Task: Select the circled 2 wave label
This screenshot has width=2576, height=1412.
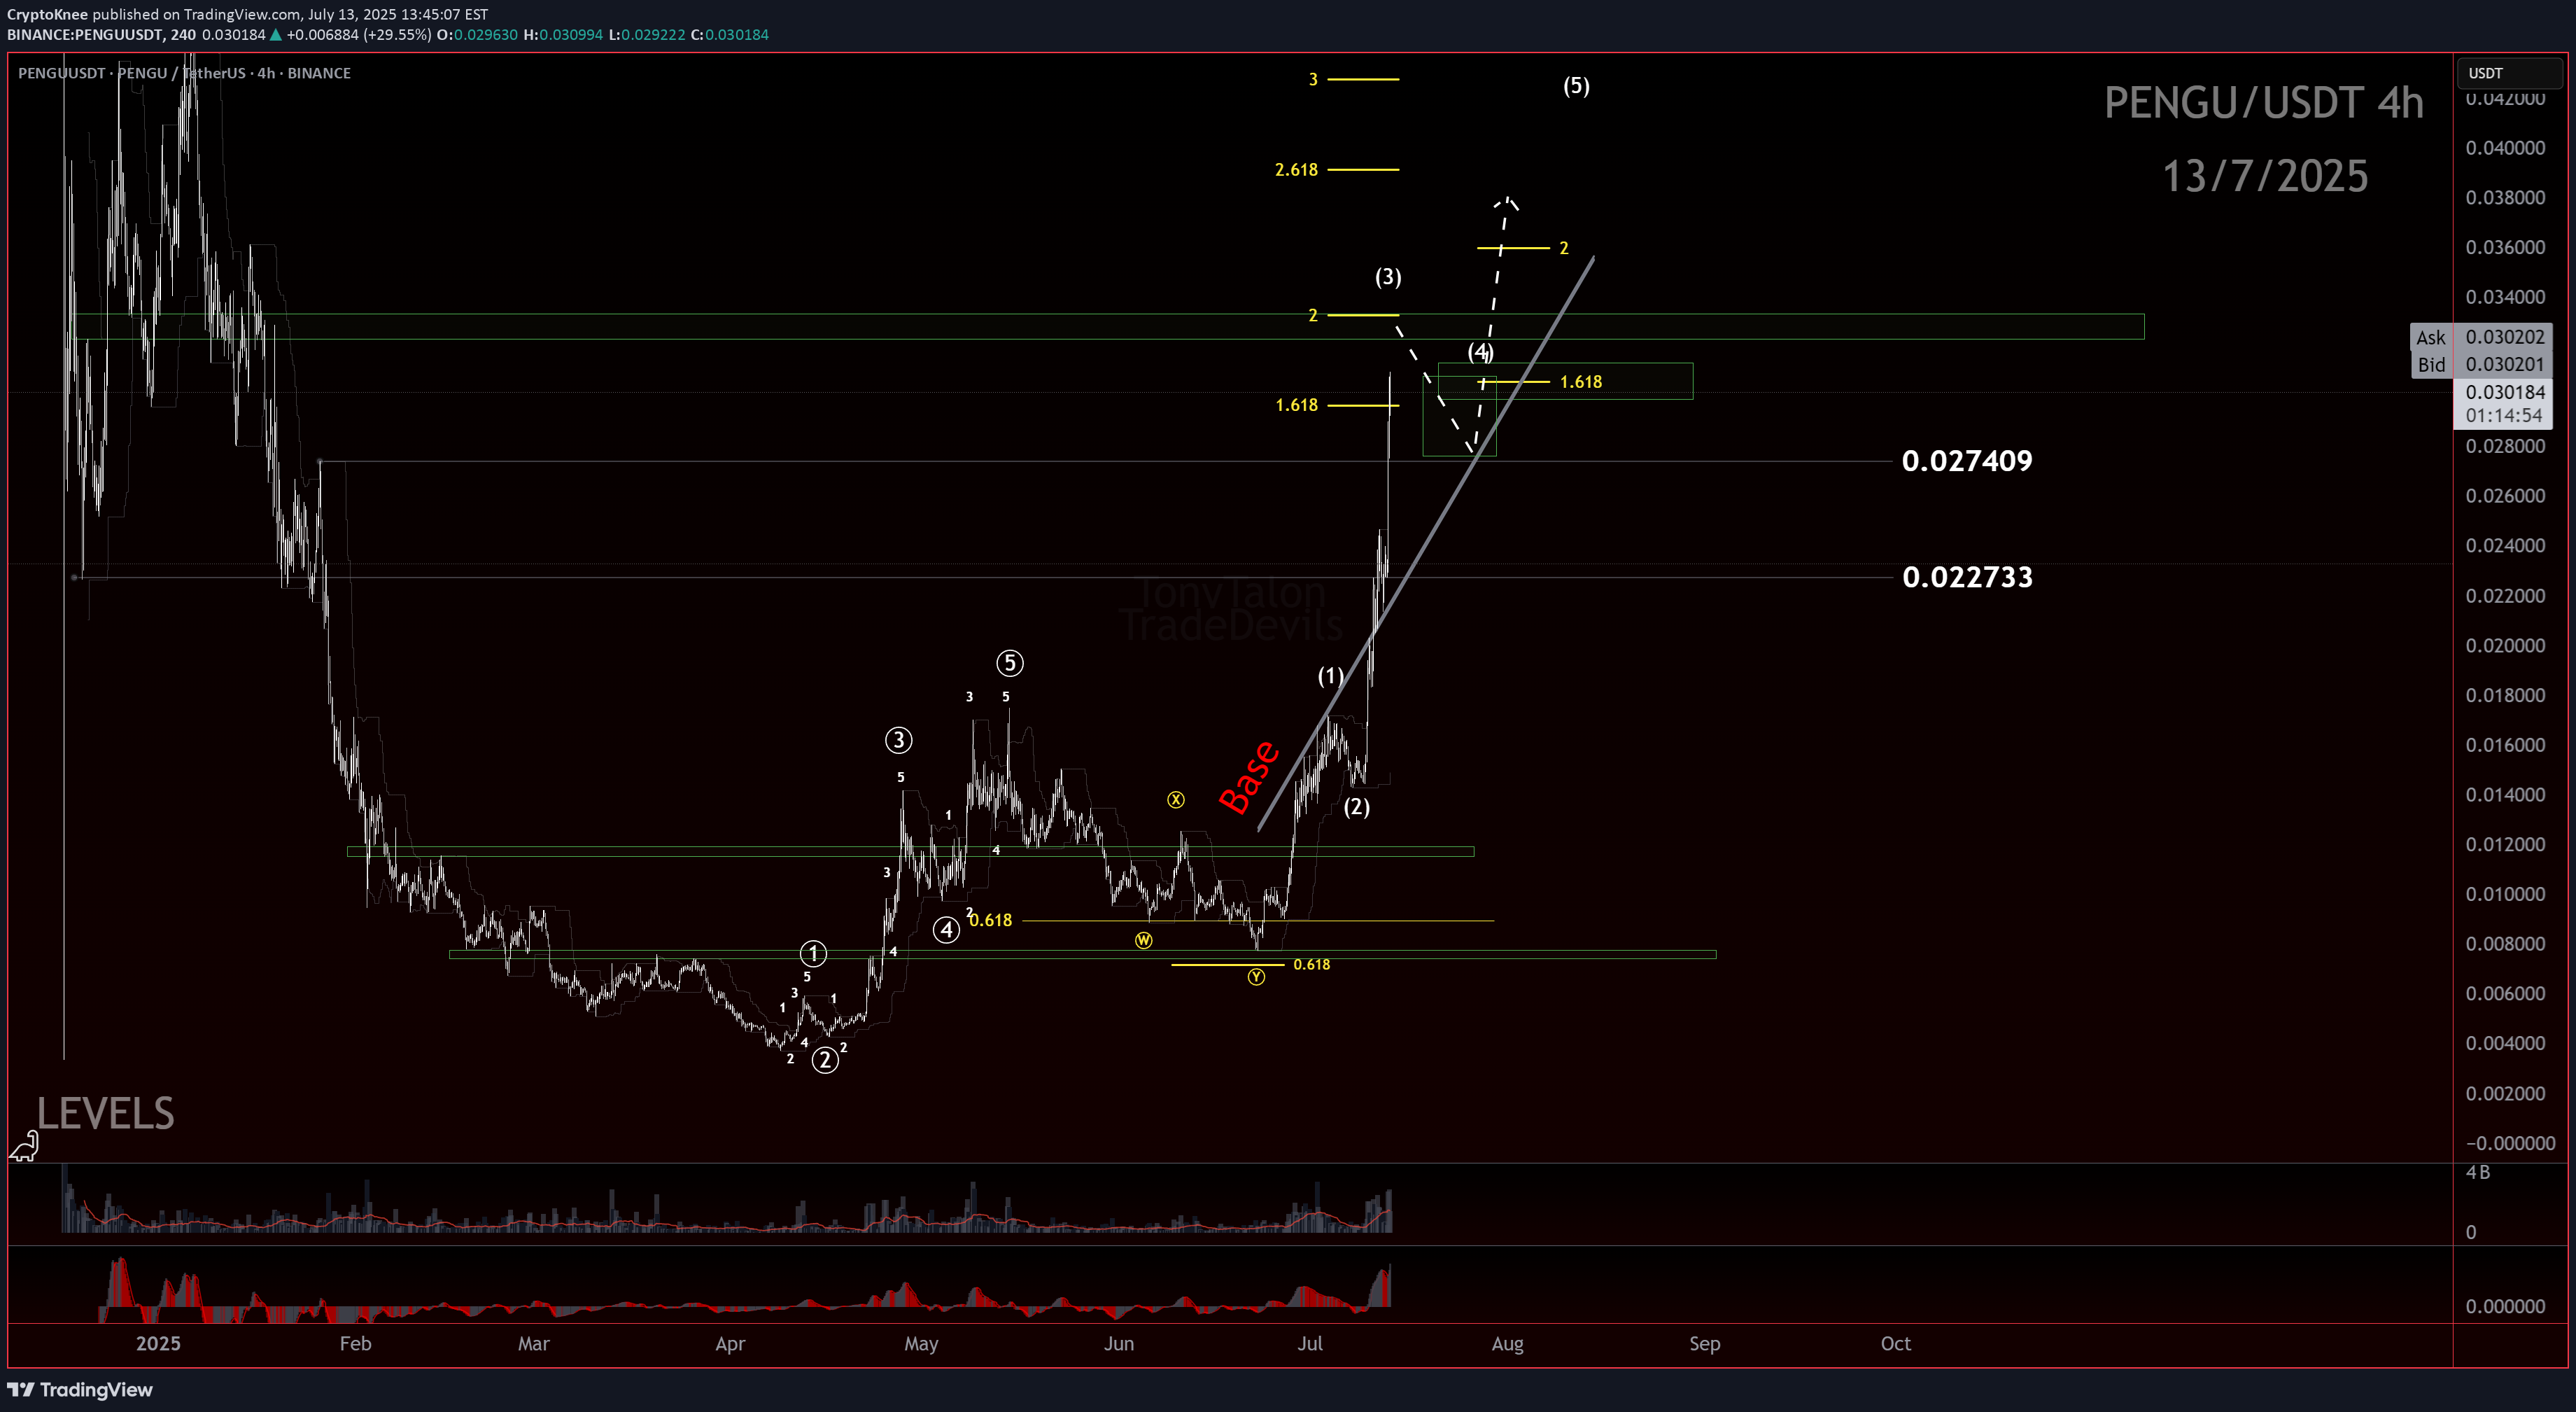Action: point(825,1060)
